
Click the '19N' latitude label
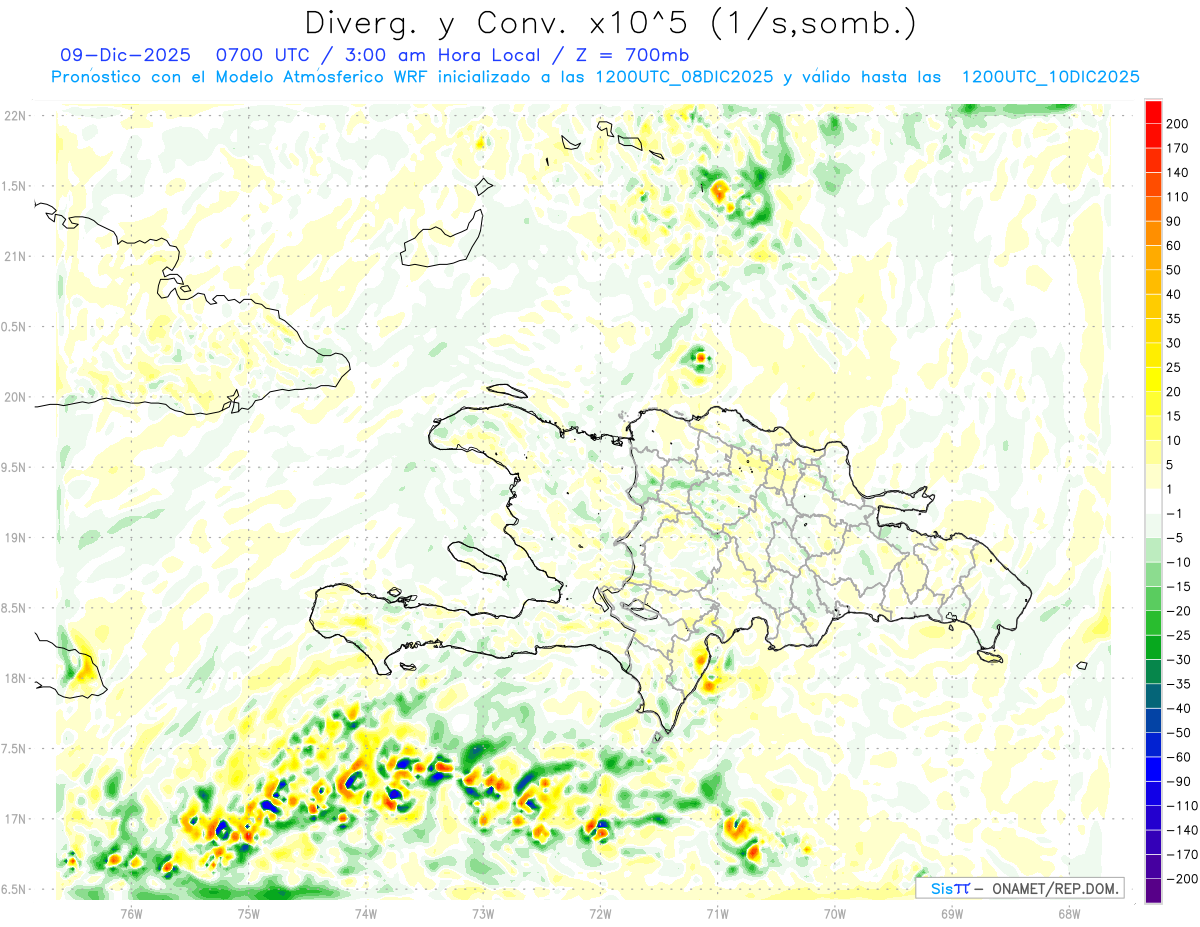point(15,538)
